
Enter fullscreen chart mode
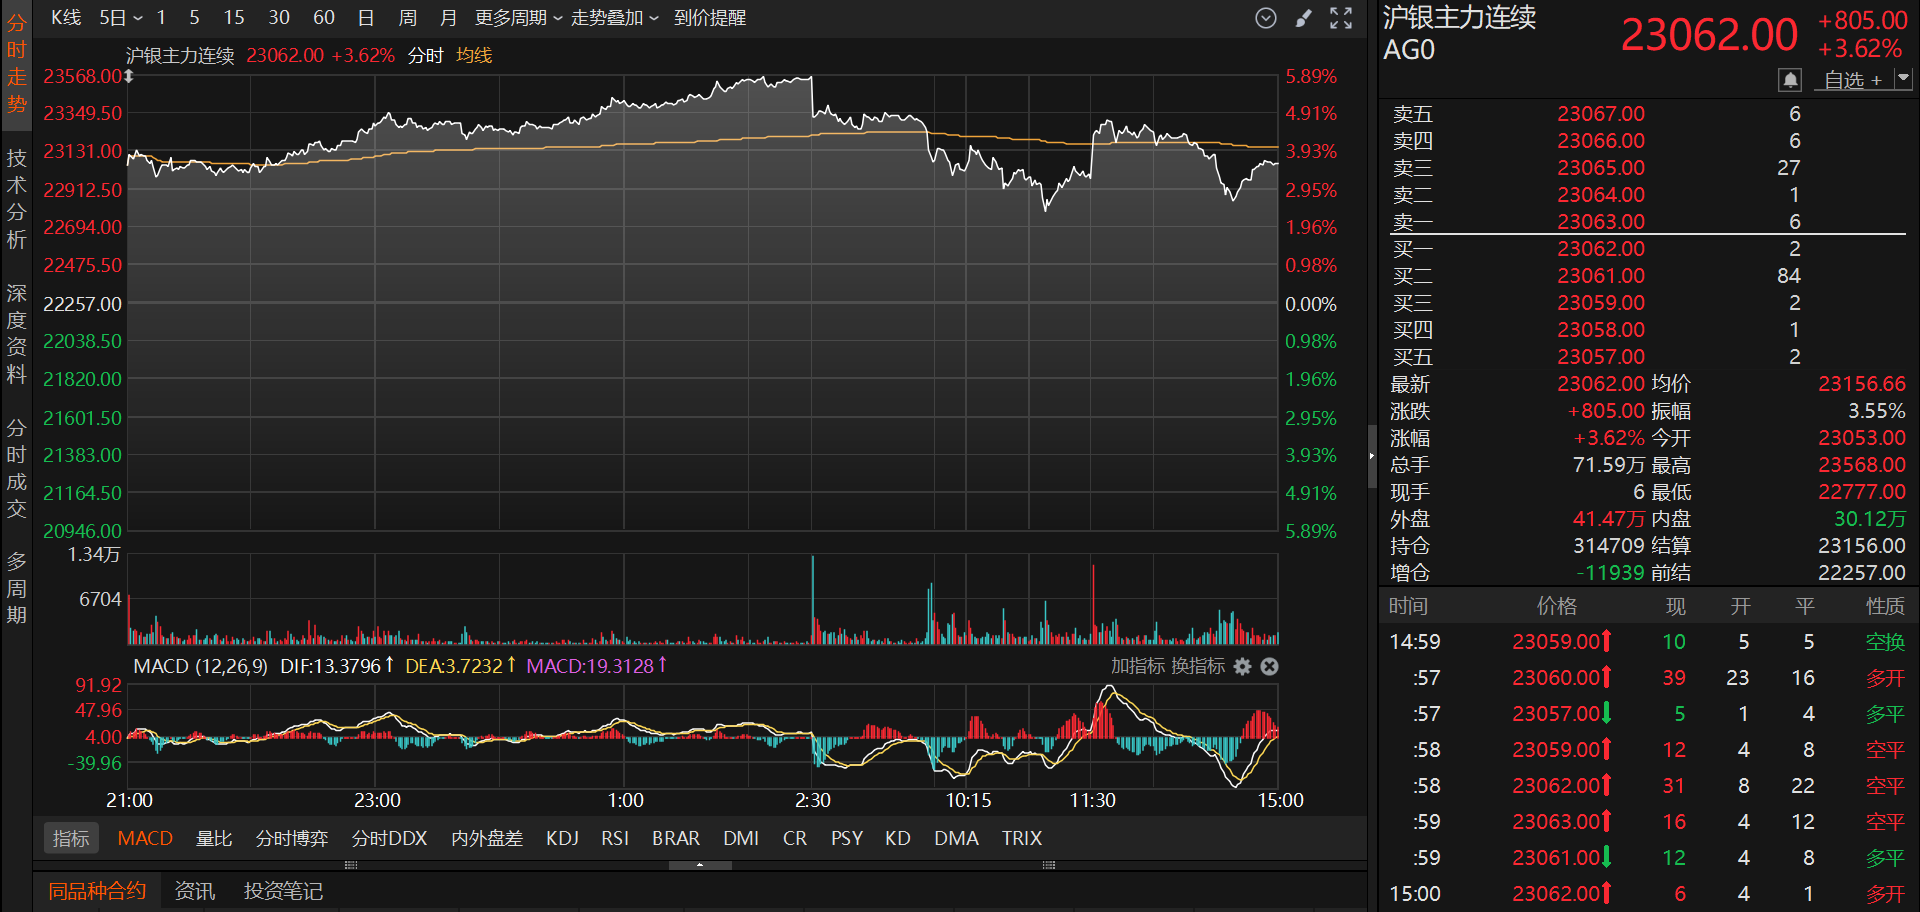tap(1341, 18)
